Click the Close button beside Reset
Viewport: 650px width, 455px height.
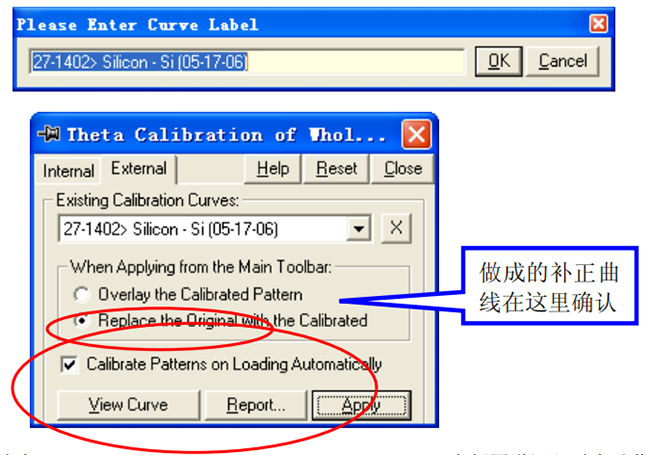coord(402,169)
